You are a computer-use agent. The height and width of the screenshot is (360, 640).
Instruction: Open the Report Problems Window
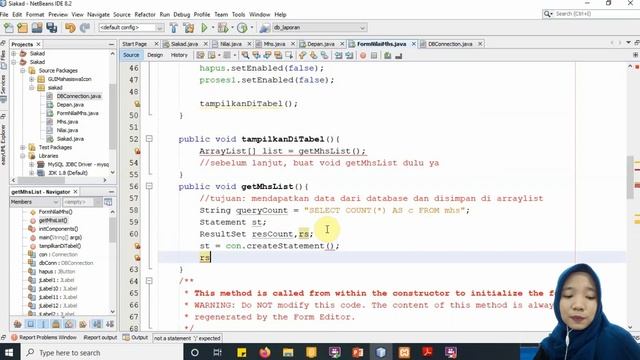[x=44, y=338]
